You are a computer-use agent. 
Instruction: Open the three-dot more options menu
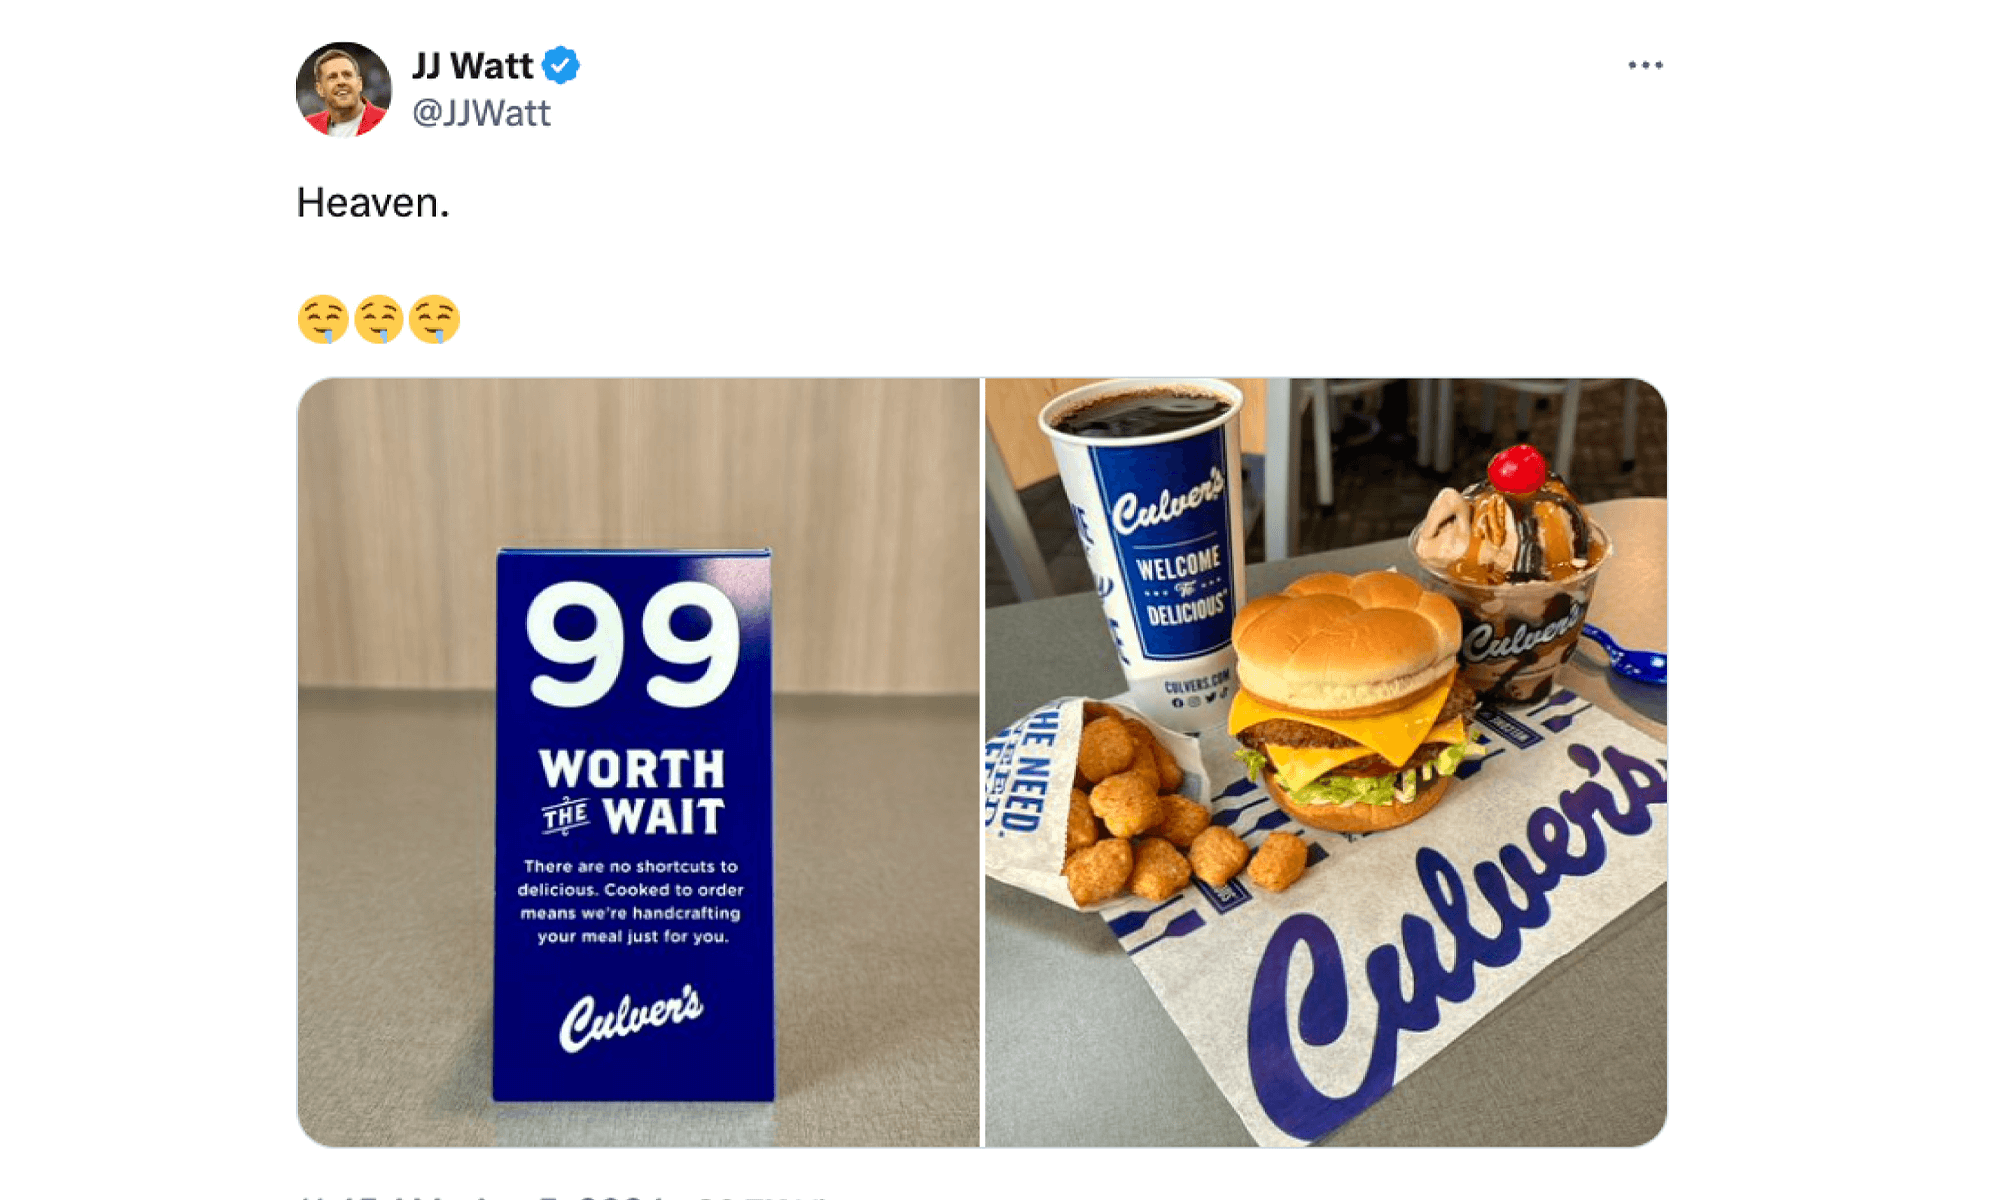pos(1645,65)
